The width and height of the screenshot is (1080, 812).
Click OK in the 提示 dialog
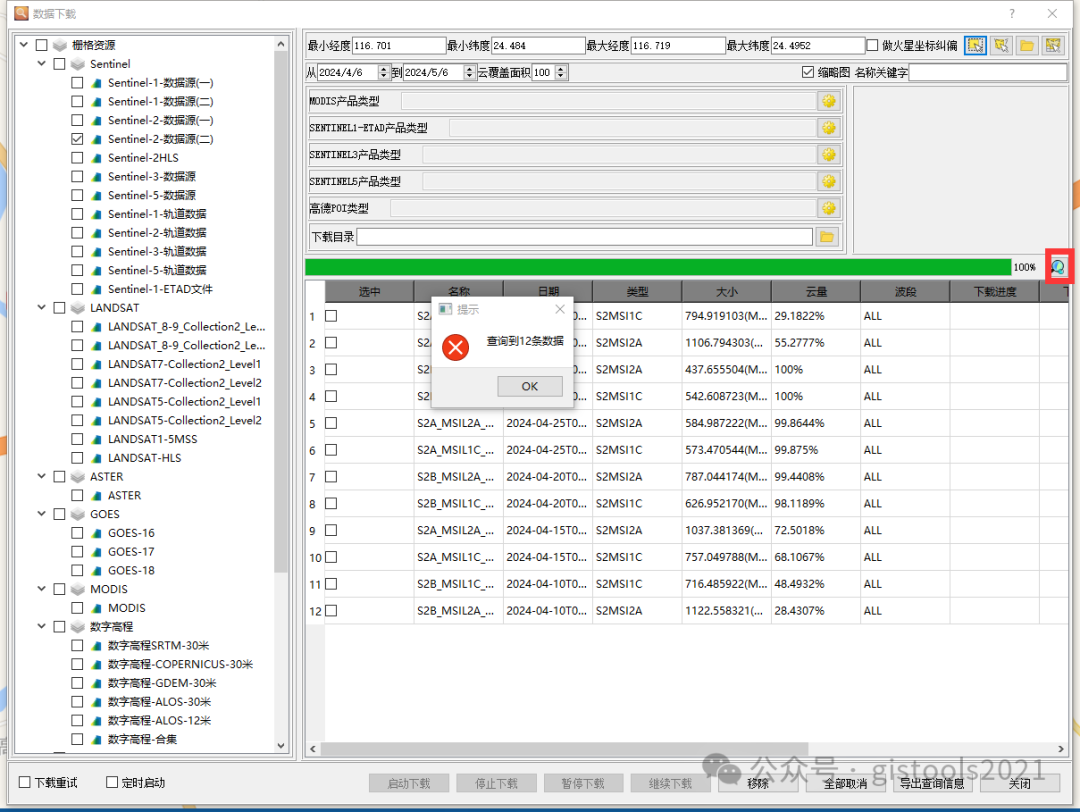530,386
